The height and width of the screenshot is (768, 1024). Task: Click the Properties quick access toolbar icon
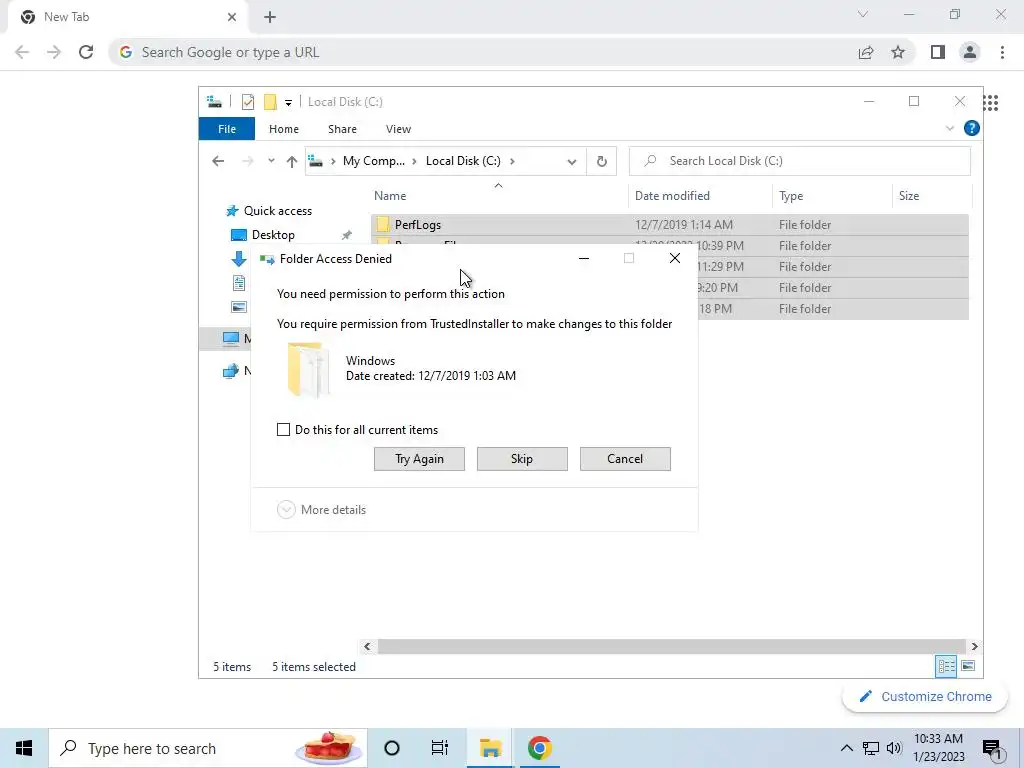coord(248,102)
